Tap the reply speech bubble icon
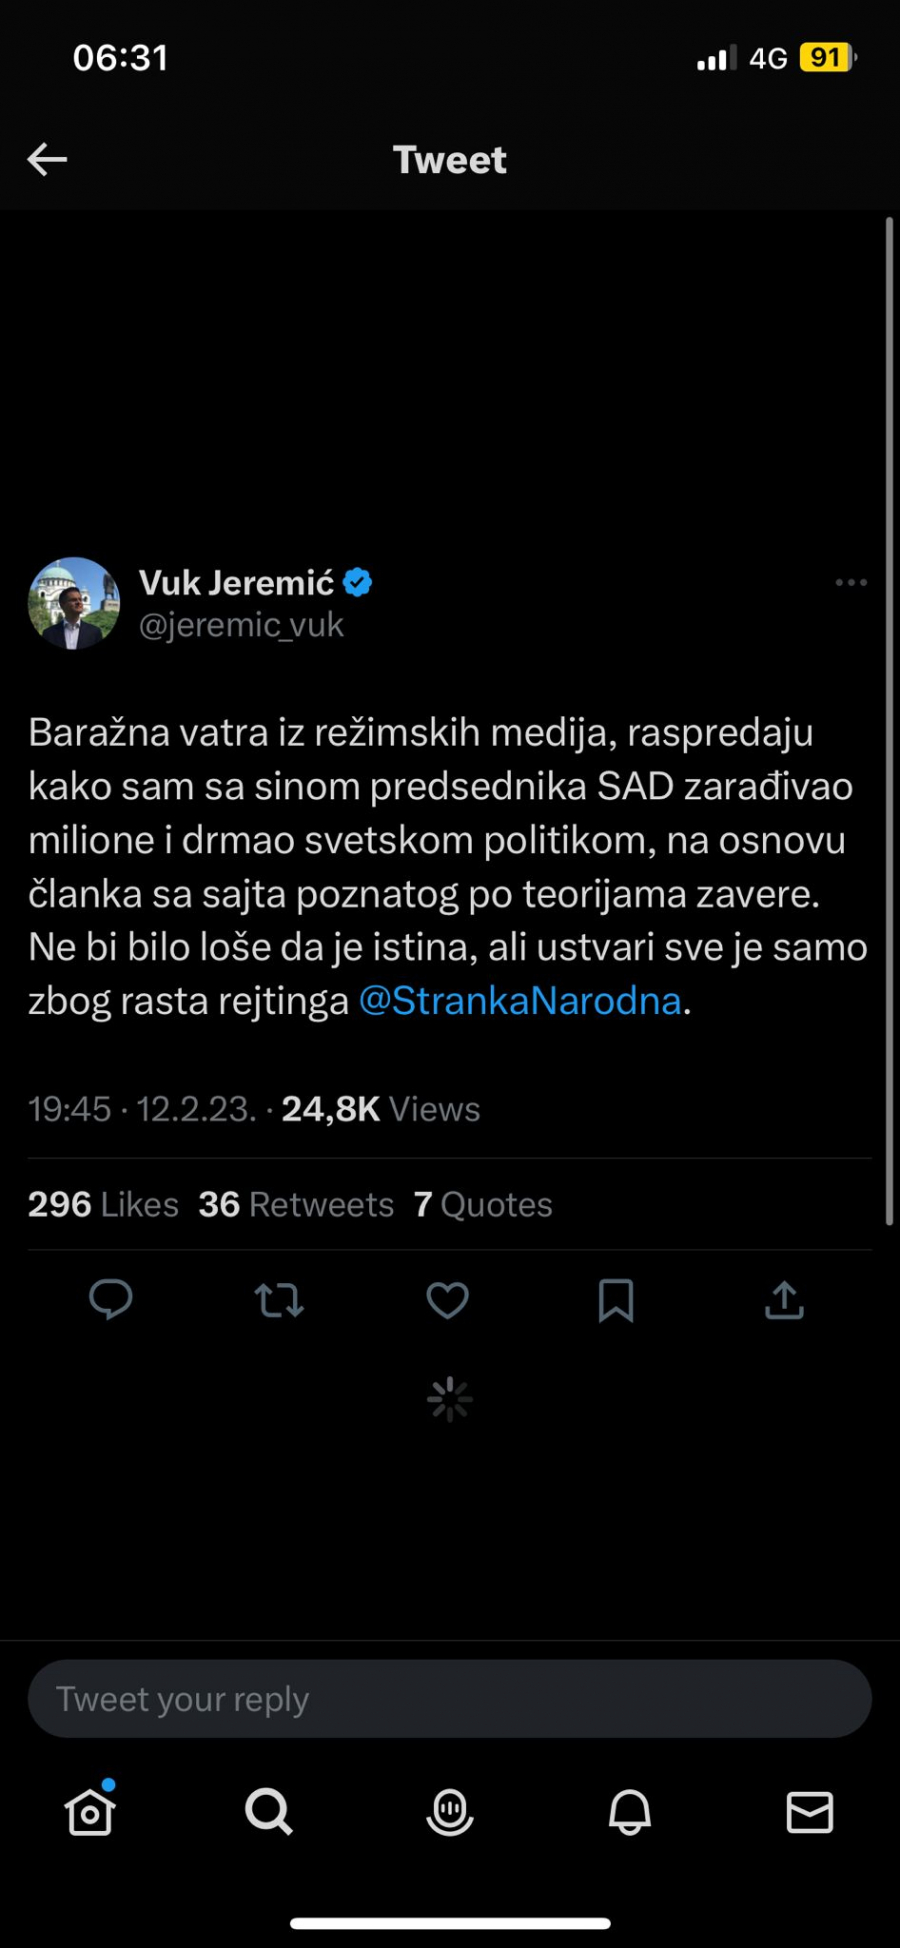 click(111, 1300)
